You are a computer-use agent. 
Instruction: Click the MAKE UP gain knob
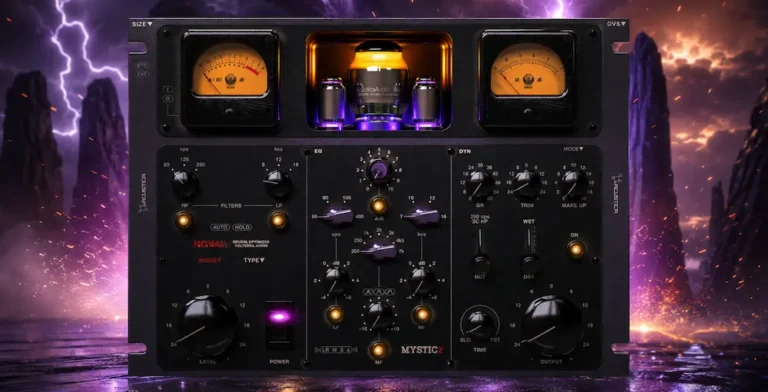pyautogui.click(x=574, y=184)
